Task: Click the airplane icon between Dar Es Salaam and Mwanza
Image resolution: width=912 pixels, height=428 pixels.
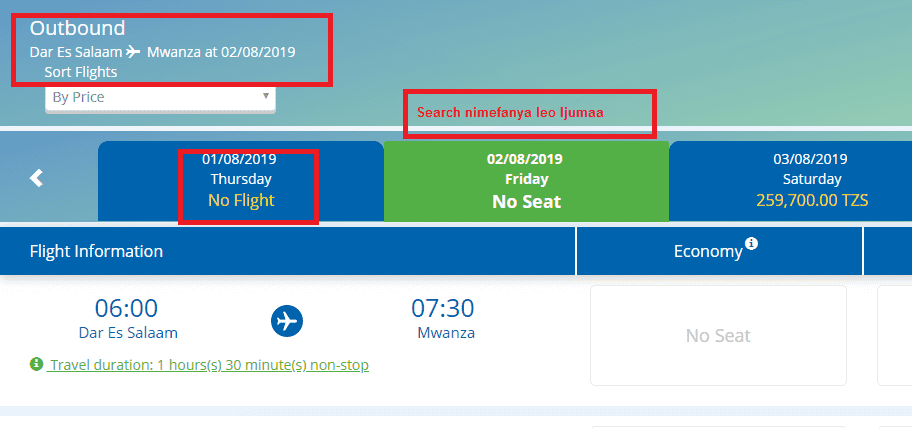Action: (x=133, y=52)
